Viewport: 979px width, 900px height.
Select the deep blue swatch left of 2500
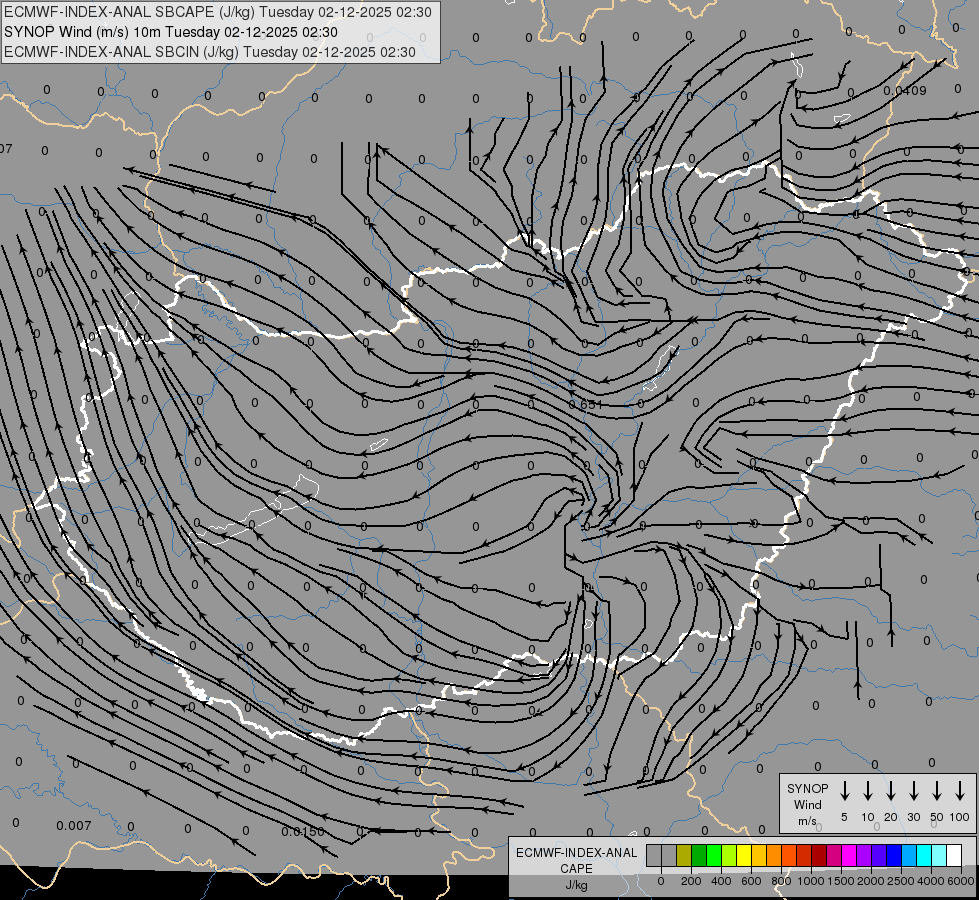pyautogui.click(x=895, y=855)
